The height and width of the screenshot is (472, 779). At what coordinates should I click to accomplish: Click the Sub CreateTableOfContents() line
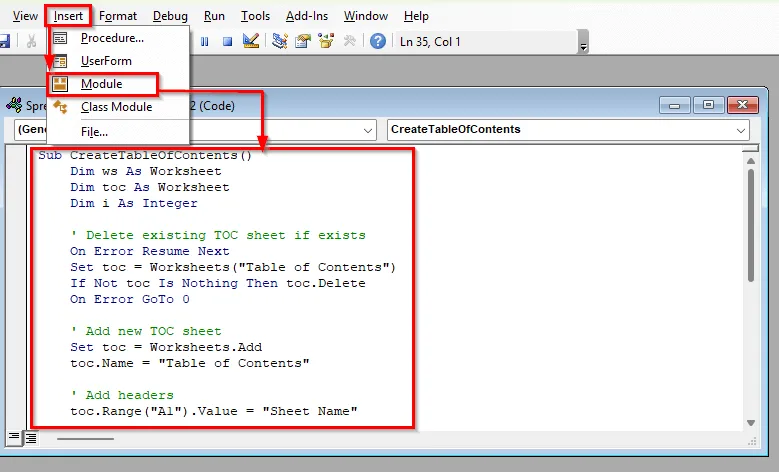(x=145, y=155)
